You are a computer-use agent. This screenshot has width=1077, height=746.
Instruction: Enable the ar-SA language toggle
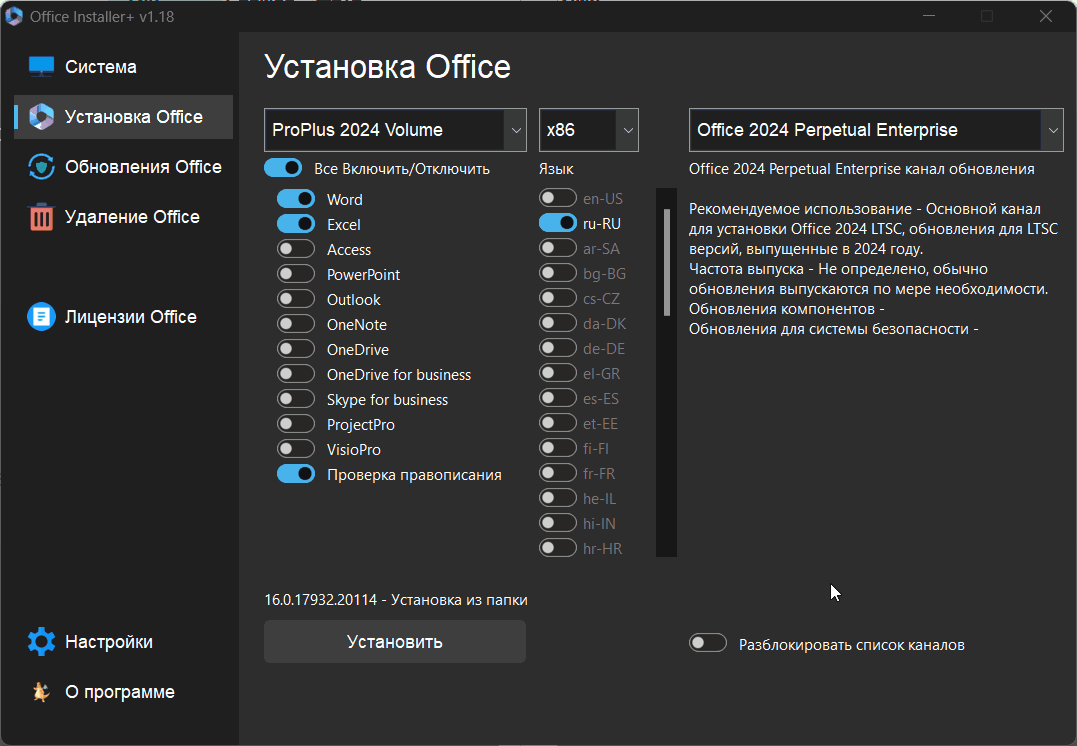(x=558, y=248)
